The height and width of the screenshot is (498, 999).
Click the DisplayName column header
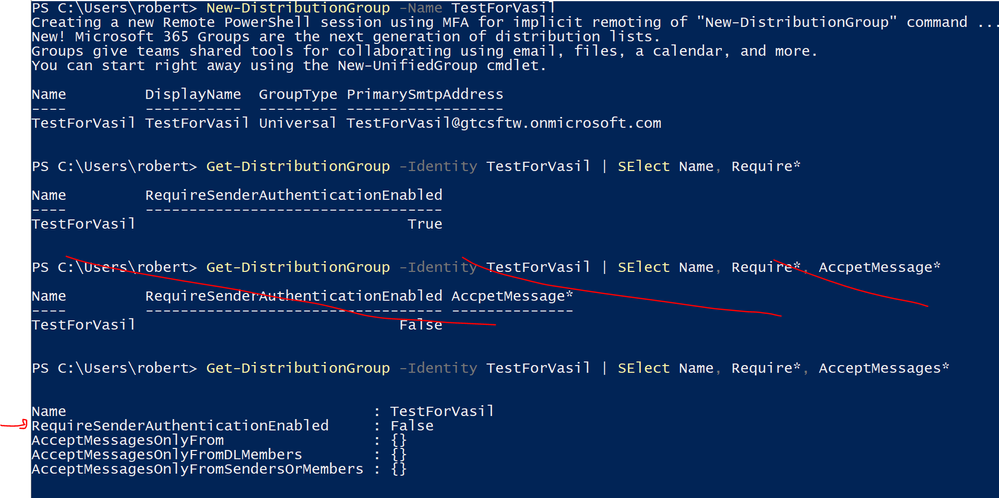pos(193,94)
